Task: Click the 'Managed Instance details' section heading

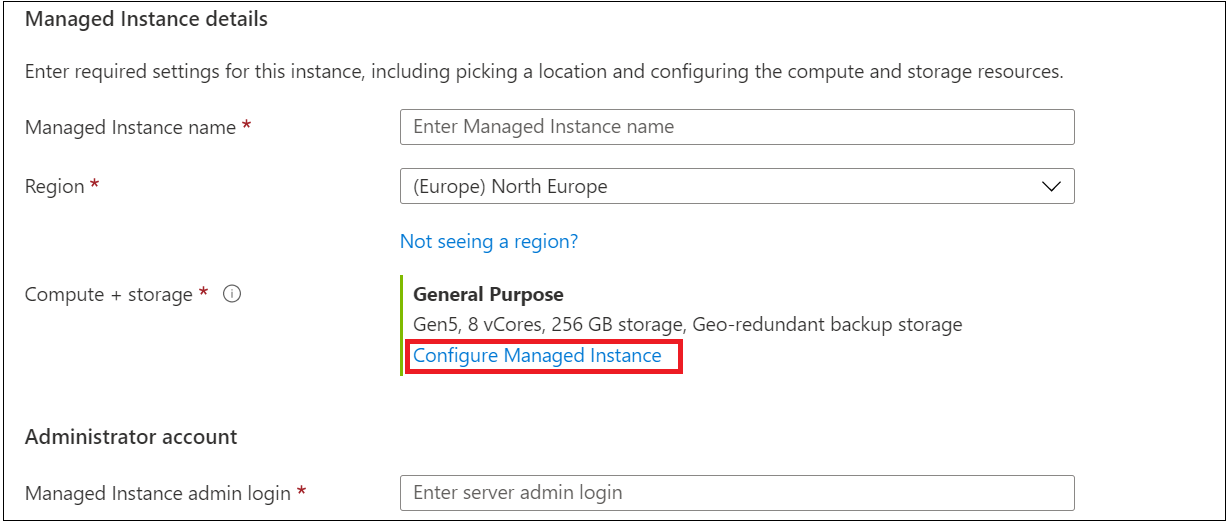Action: pos(146,19)
